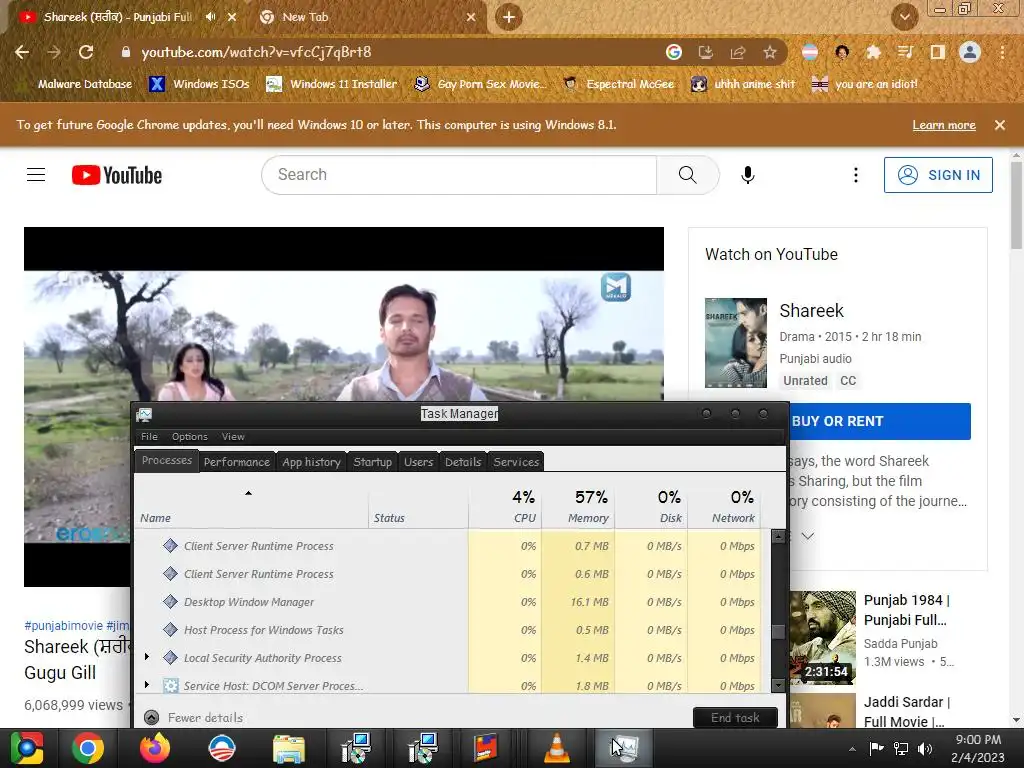Click the YouTube page vertical scrollbar
The image size is (1024, 768).
click(x=1016, y=206)
